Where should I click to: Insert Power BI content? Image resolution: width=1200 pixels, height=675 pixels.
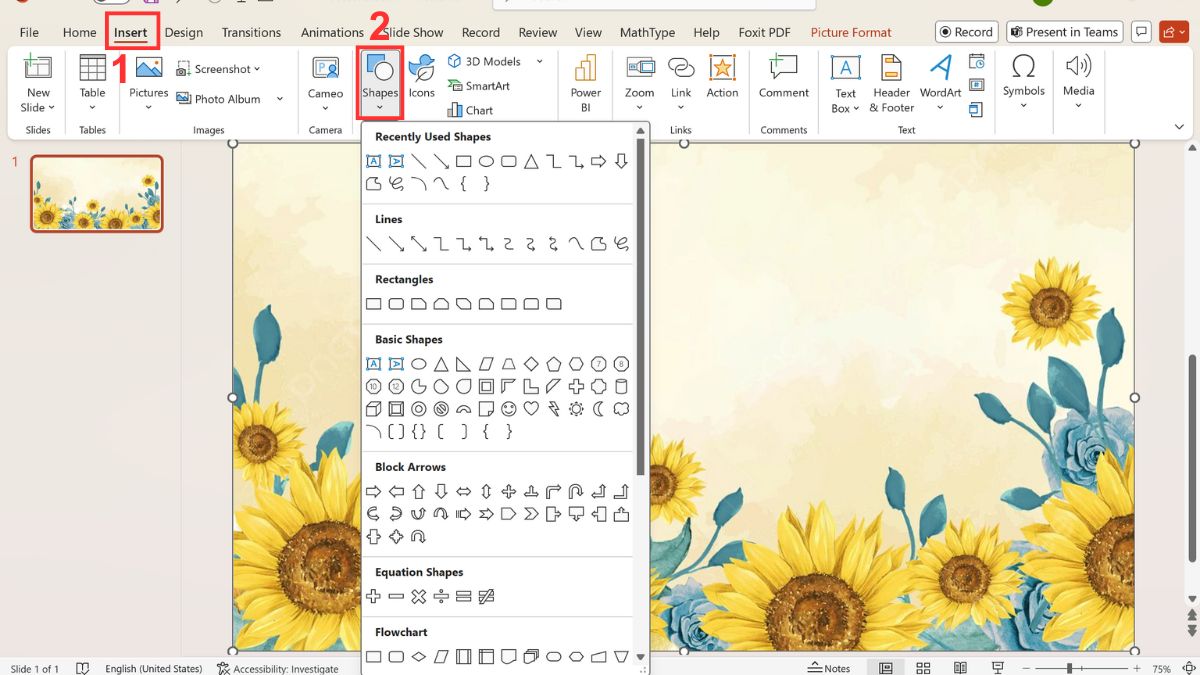pos(586,83)
